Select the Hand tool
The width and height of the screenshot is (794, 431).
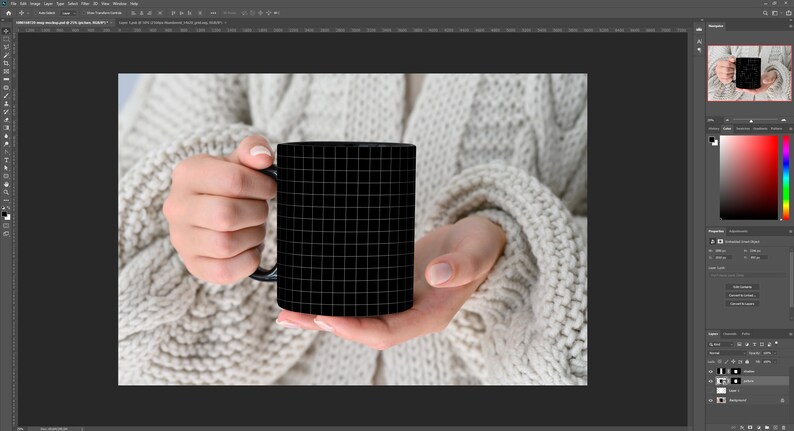pos(6,185)
